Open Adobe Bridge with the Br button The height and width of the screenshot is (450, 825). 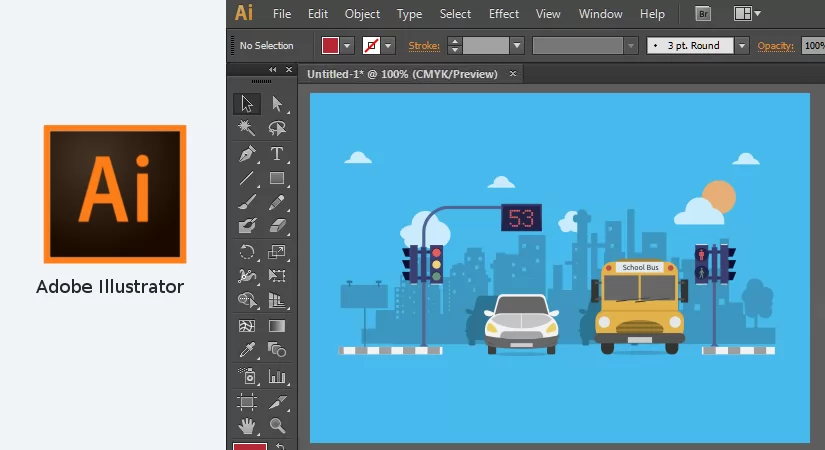(703, 14)
